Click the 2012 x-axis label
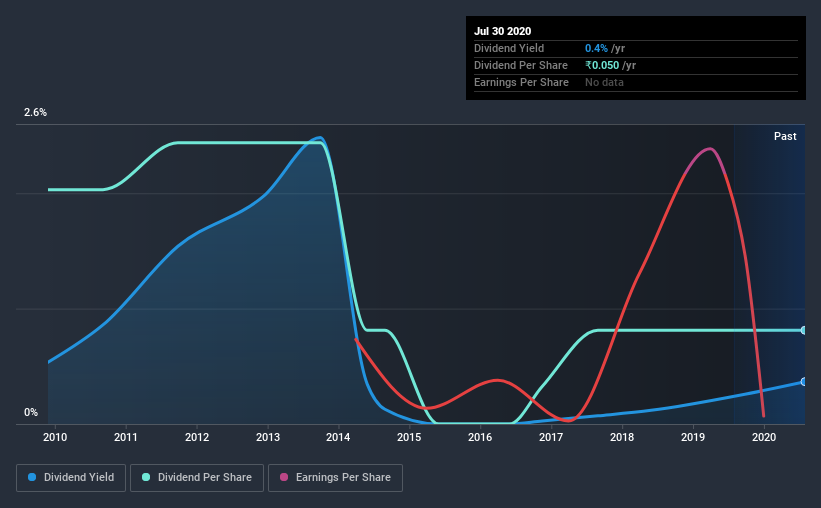 pyautogui.click(x=197, y=437)
